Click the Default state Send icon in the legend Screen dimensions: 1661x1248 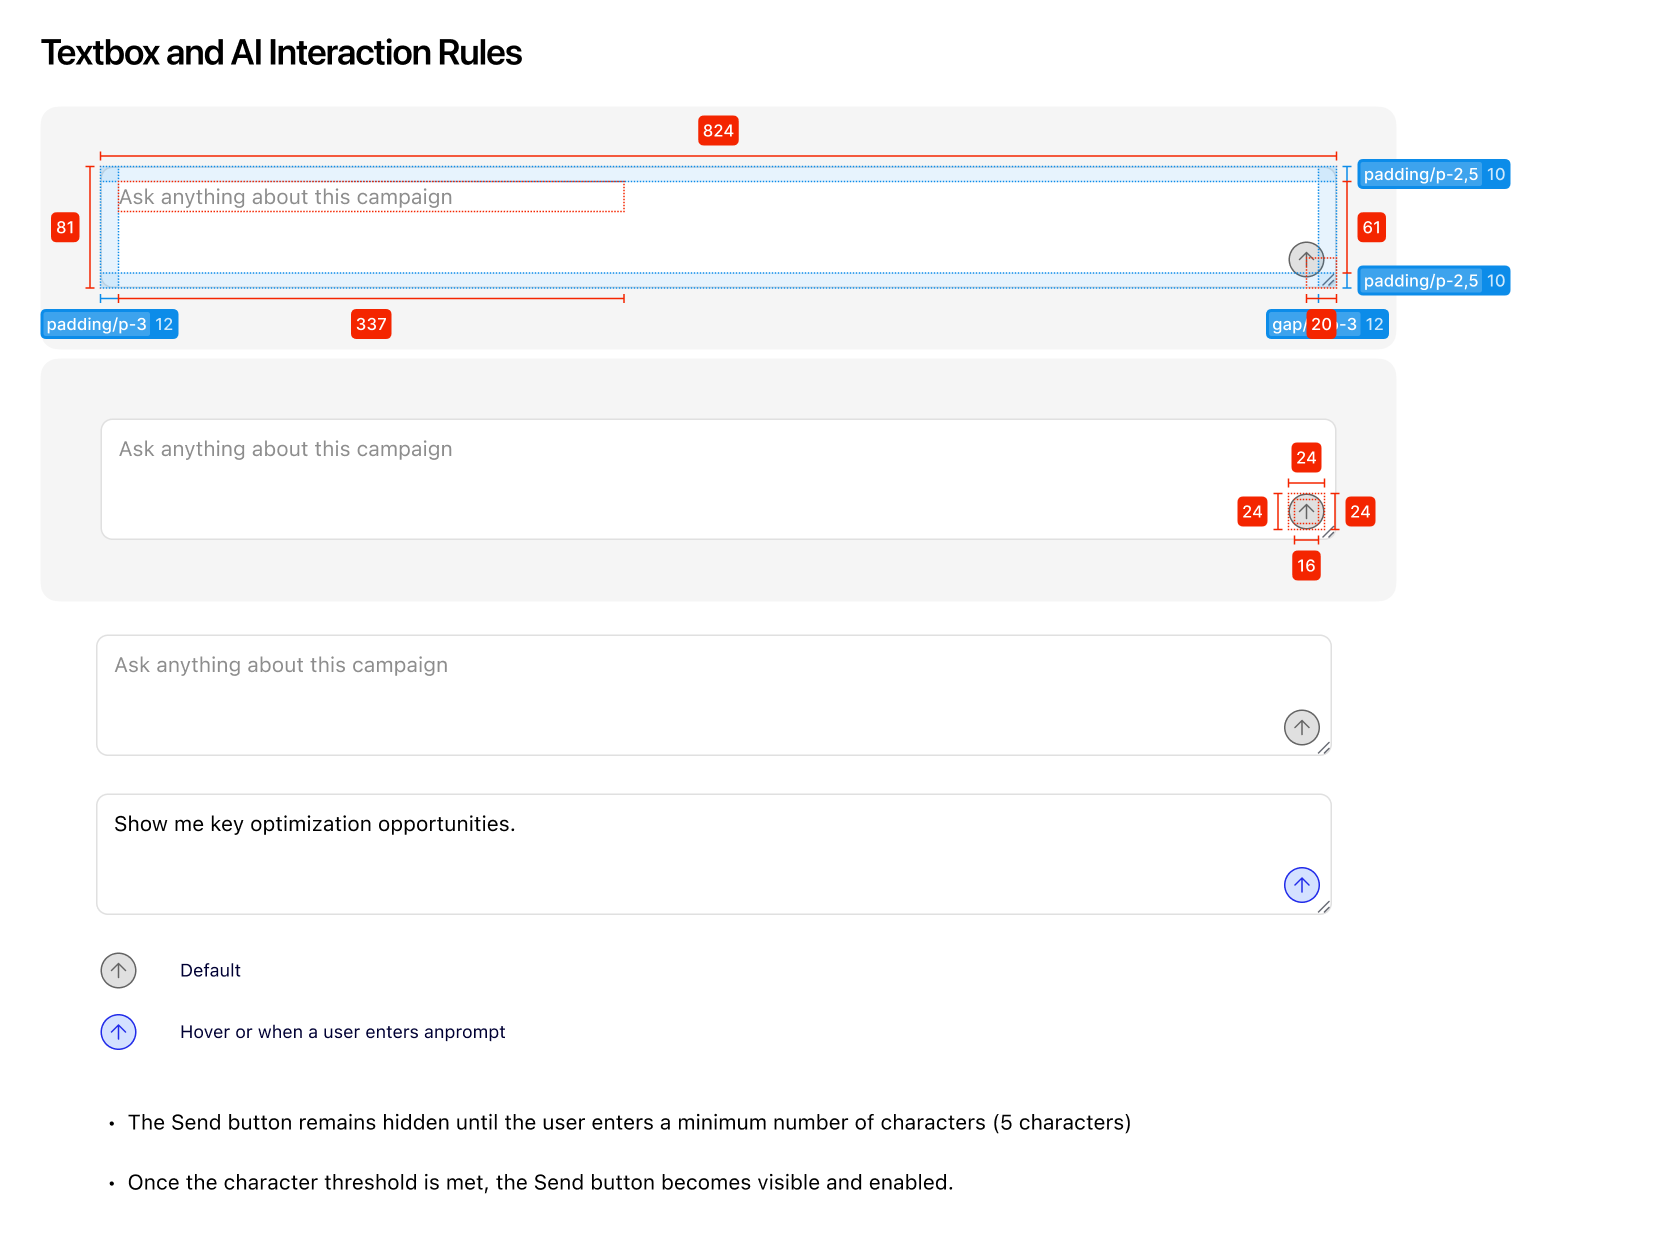(118, 970)
